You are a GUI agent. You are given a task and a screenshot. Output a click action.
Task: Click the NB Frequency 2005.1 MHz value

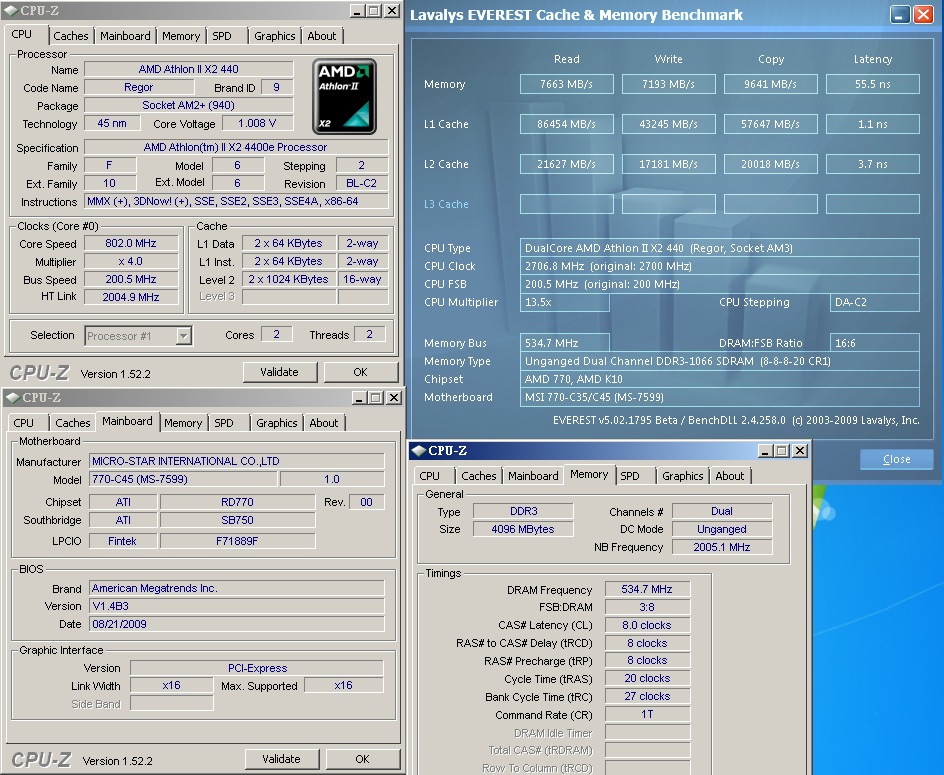click(x=722, y=547)
